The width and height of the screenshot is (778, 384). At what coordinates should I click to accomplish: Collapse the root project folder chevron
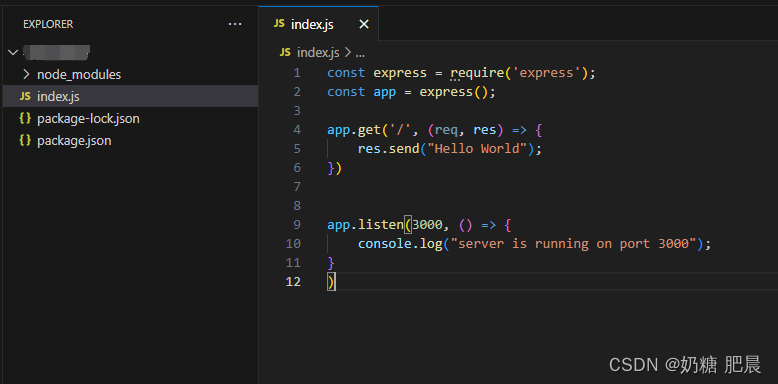coord(13,52)
